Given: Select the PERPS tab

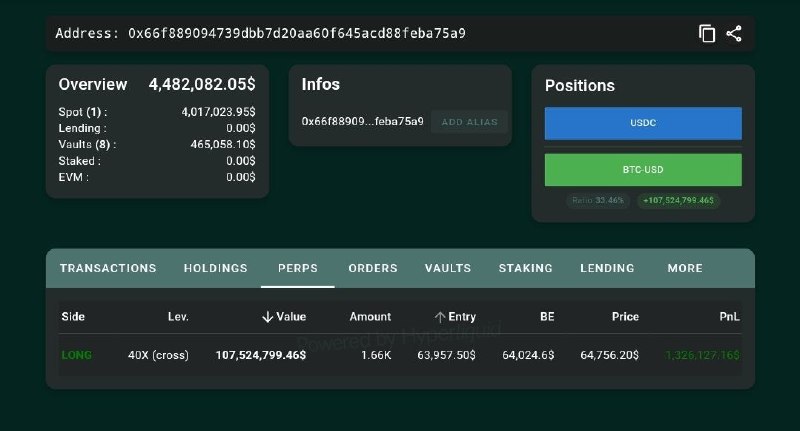Looking at the screenshot, I should pyautogui.click(x=297, y=268).
